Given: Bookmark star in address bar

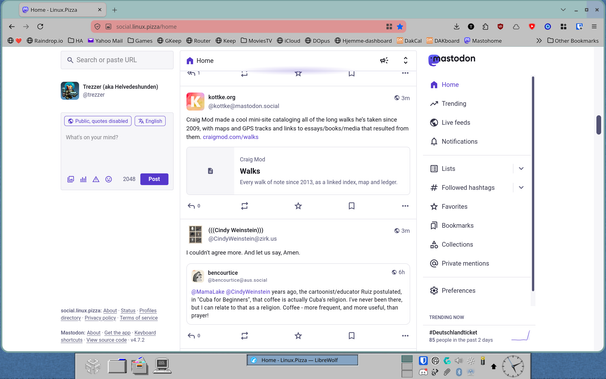Looking at the screenshot, I should point(400,27).
